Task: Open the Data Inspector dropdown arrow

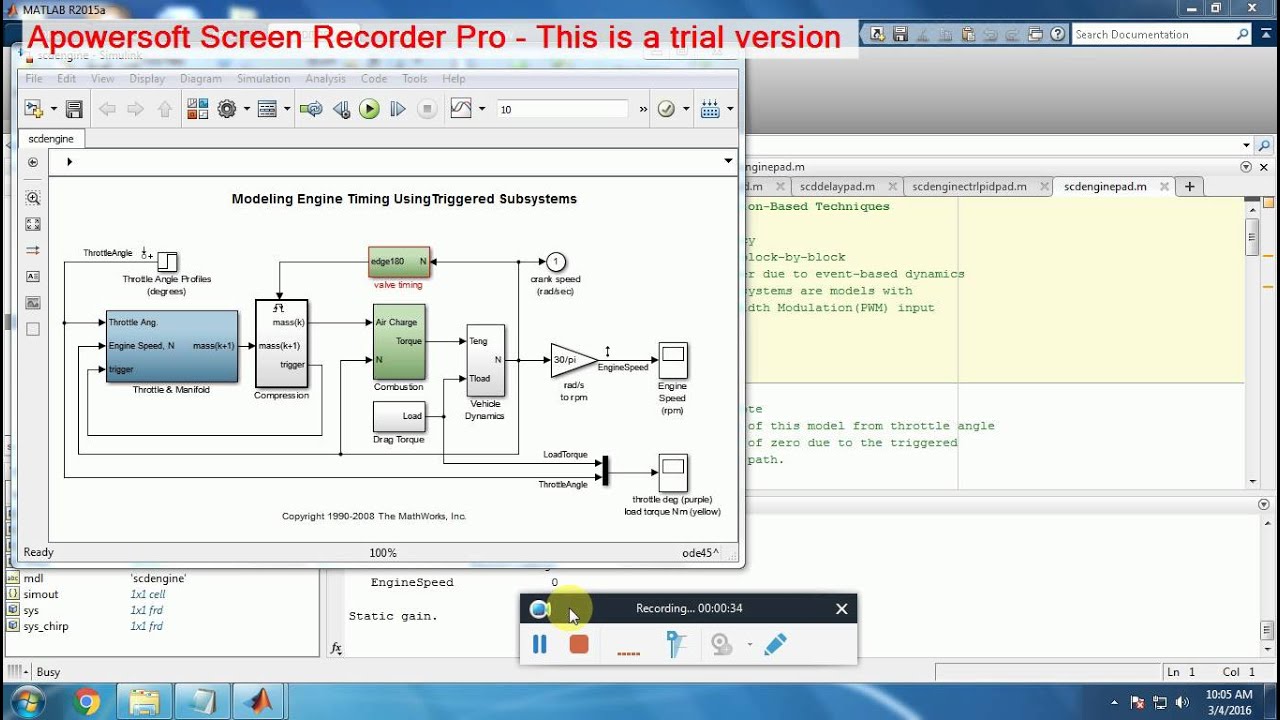Action: 482,109
